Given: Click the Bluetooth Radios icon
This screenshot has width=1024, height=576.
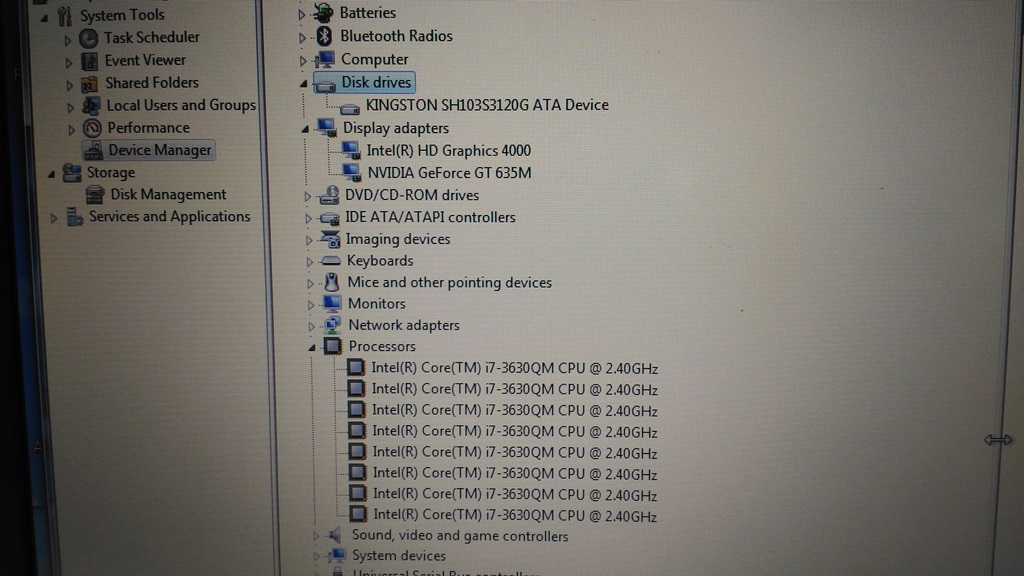Looking at the screenshot, I should (322, 35).
